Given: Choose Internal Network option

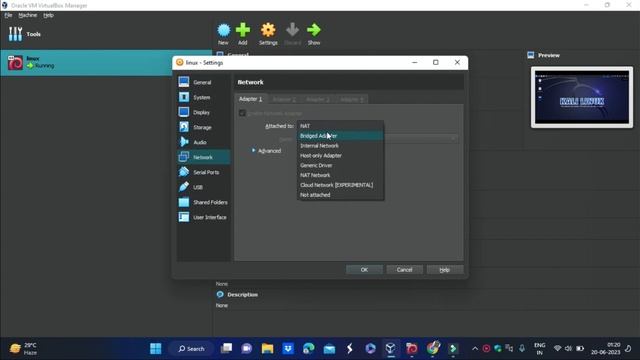Looking at the screenshot, I should click(x=340, y=145).
